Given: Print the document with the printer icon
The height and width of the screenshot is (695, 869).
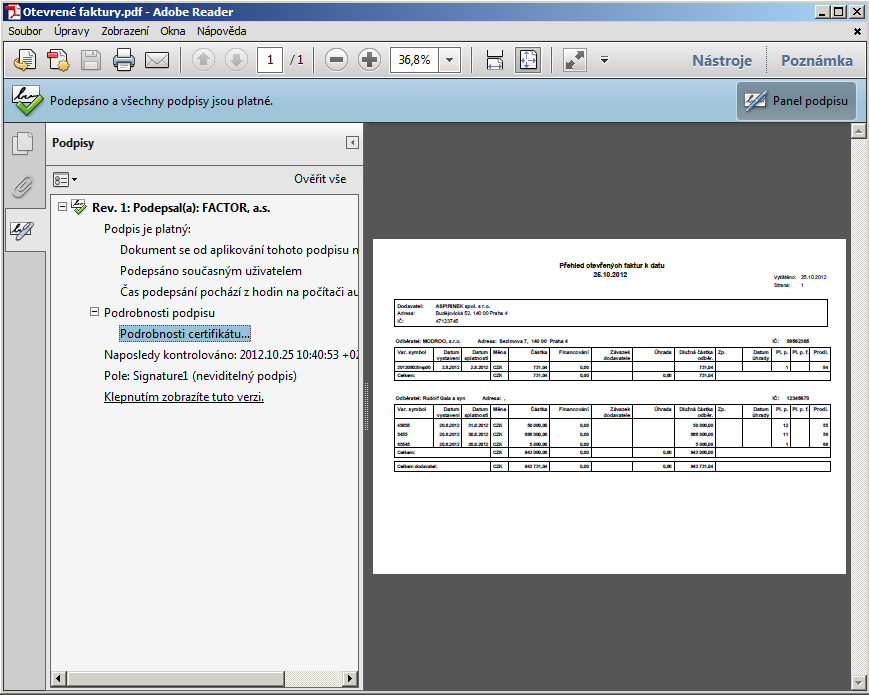Looking at the screenshot, I should tap(124, 60).
